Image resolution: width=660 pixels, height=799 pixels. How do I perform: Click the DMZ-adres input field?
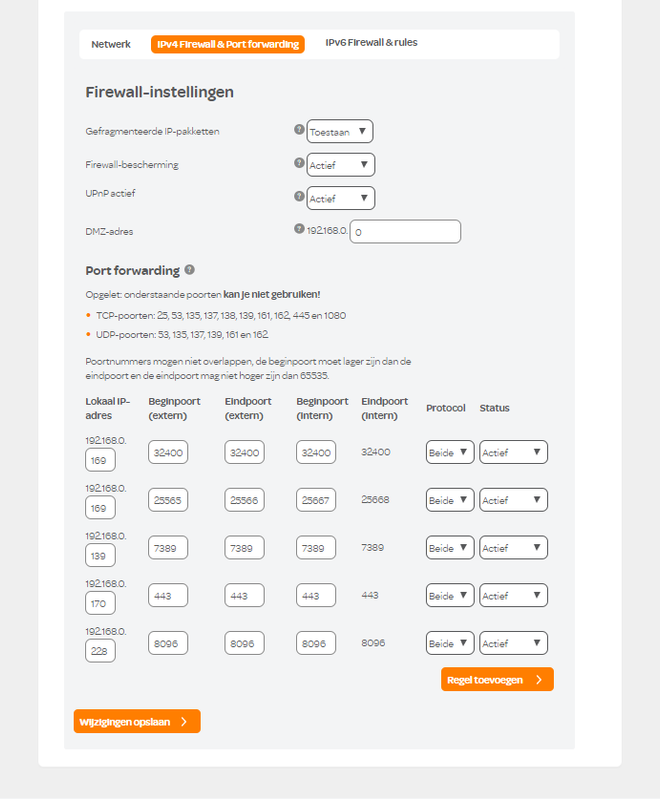click(405, 232)
